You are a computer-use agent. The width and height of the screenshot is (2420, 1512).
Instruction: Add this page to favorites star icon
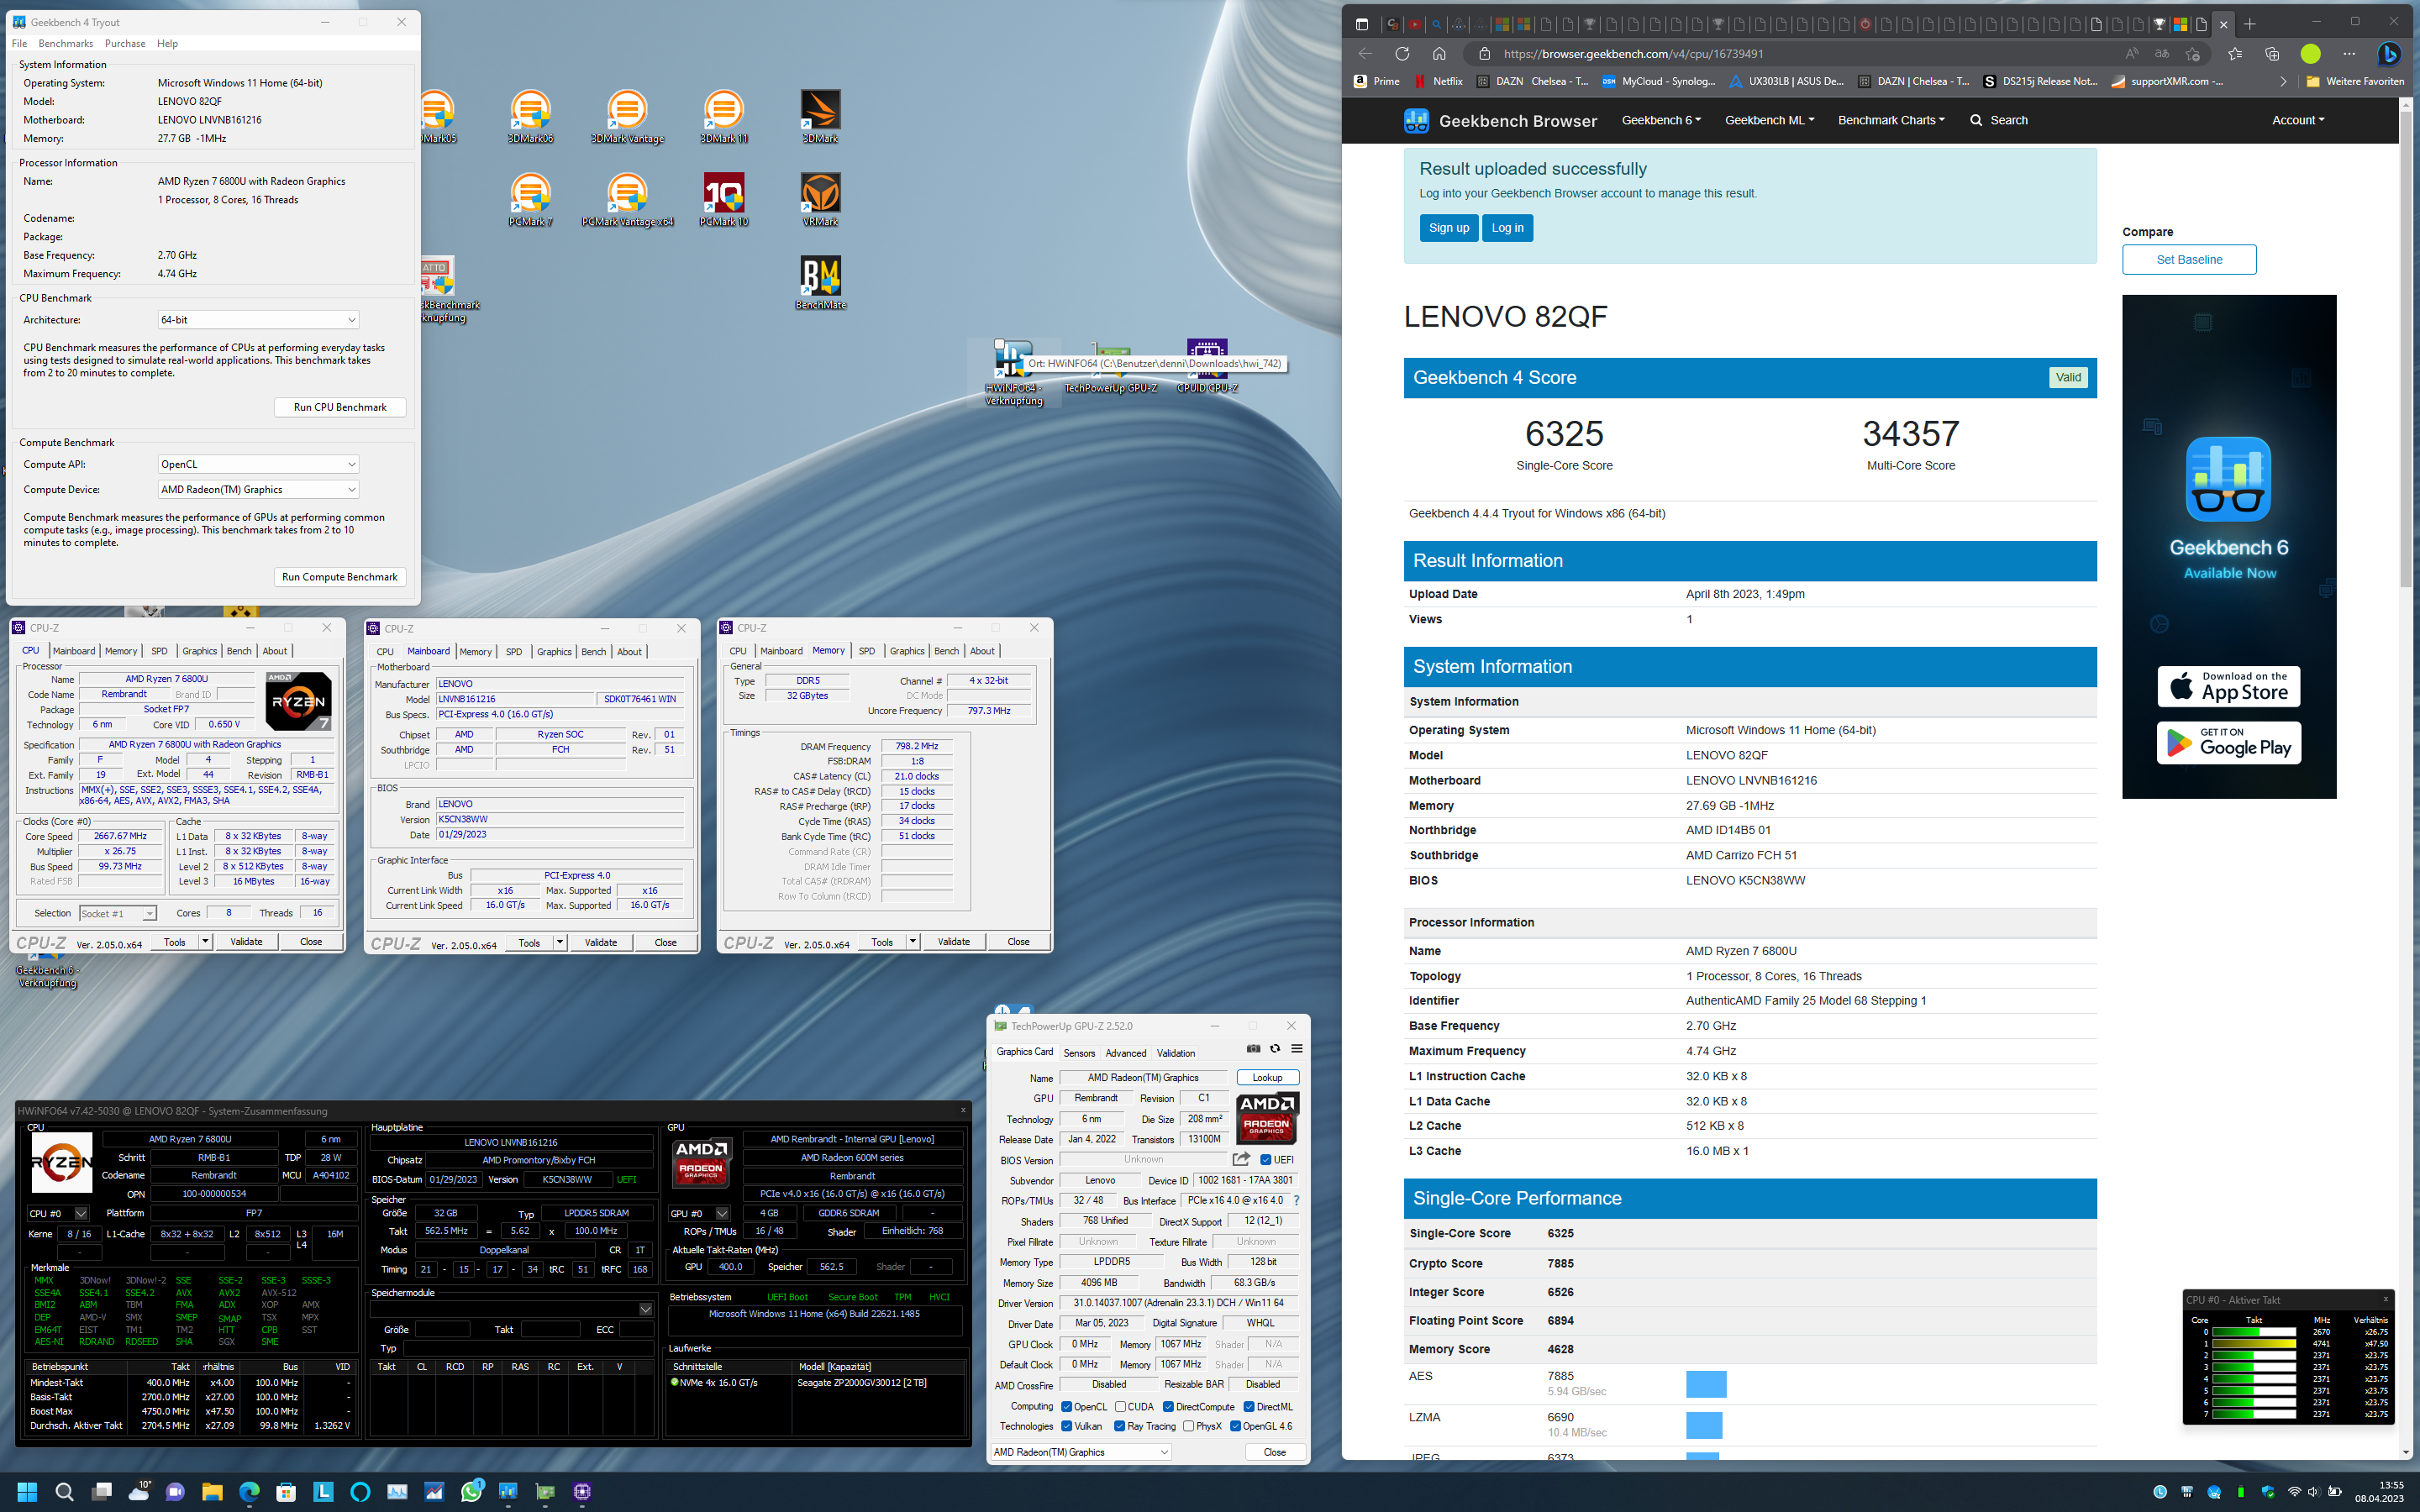(x=2193, y=54)
